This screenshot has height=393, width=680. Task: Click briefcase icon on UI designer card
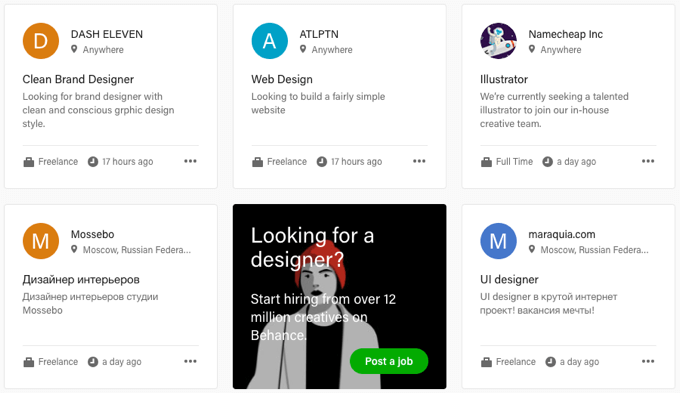486,362
